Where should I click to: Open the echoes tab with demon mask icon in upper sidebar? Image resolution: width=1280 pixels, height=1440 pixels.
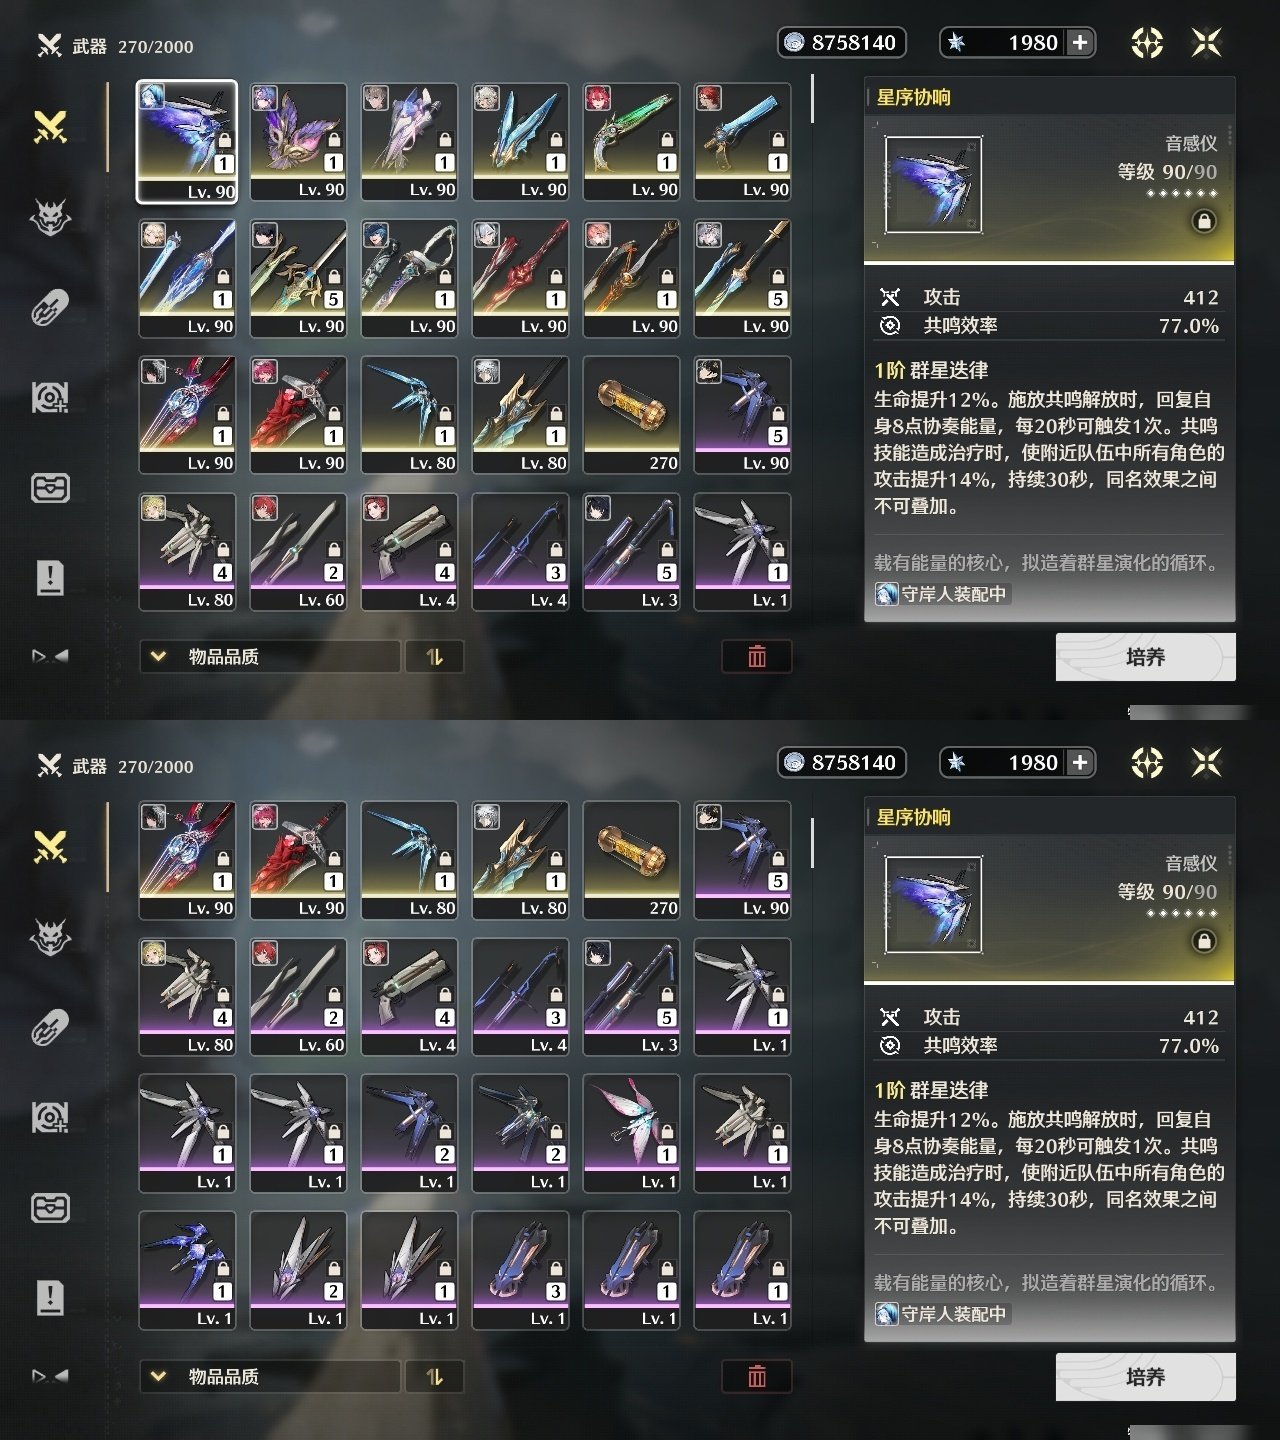pos(50,216)
